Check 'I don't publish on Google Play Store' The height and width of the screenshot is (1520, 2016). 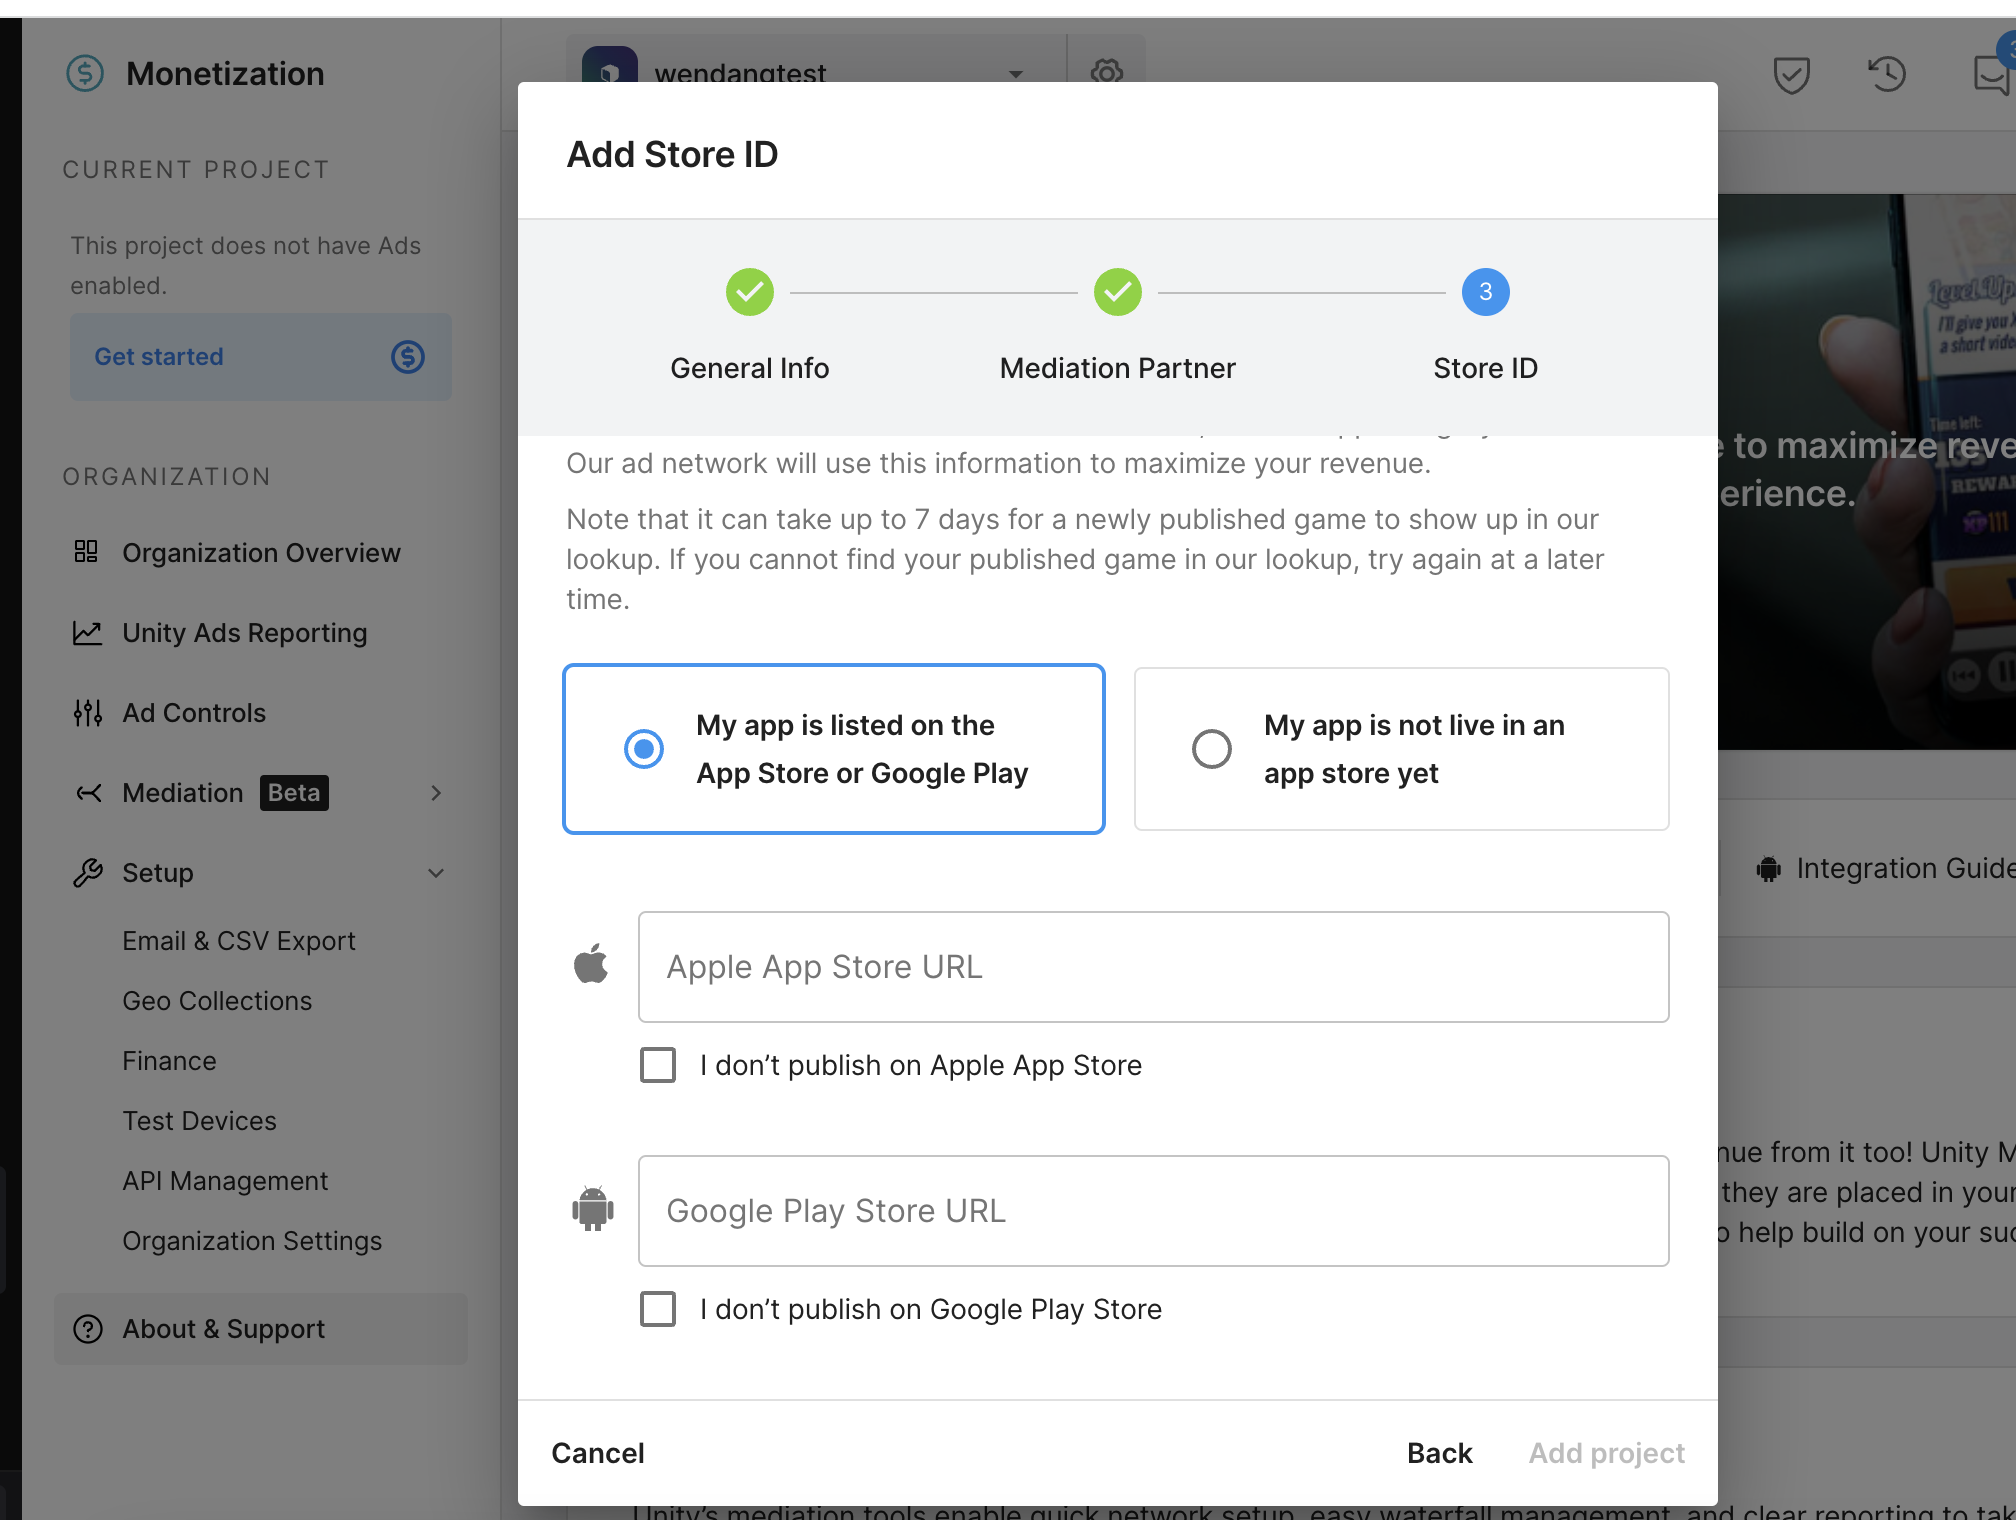658,1309
